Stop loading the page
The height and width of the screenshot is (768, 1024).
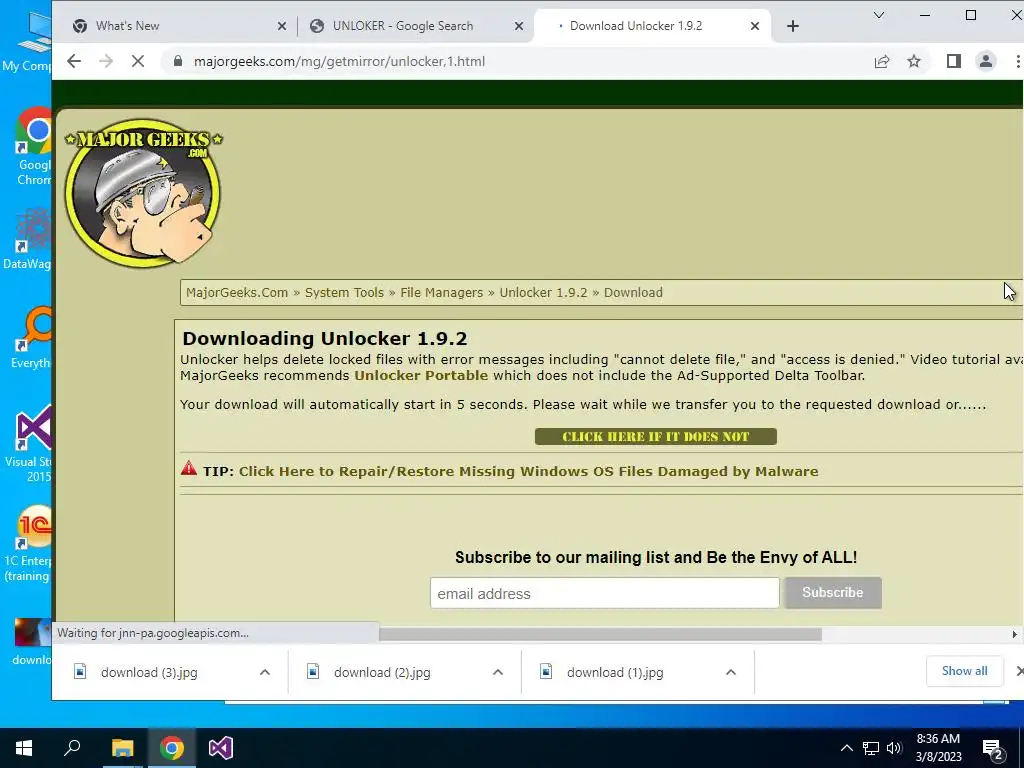click(x=138, y=61)
